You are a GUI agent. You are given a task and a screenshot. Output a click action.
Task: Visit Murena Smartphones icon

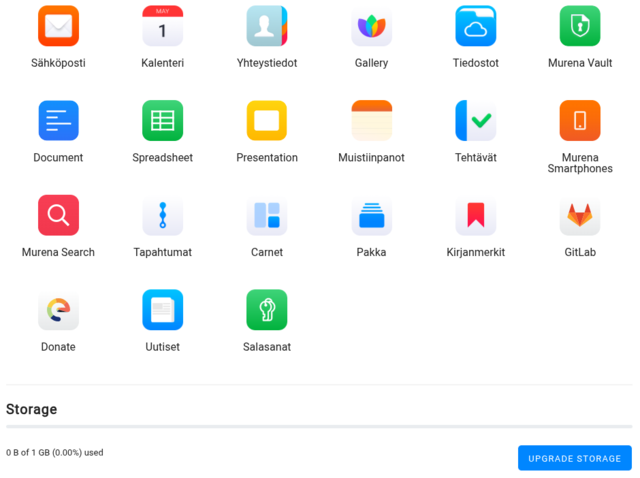580,120
